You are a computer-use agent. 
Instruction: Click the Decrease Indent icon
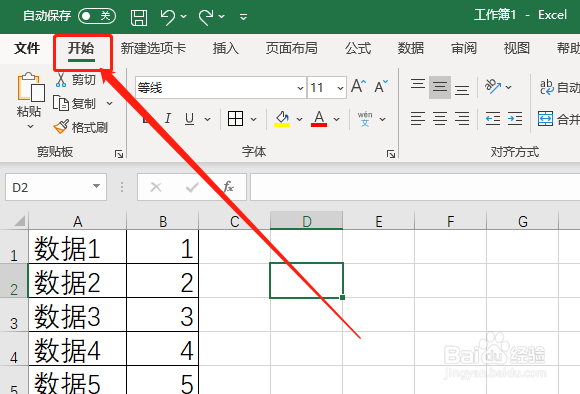(x=493, y=119)
